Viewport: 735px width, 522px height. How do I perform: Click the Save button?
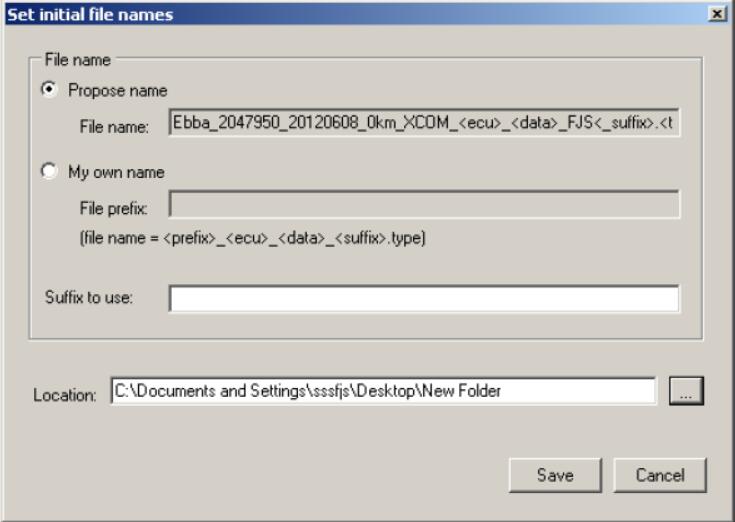point(555,475)
